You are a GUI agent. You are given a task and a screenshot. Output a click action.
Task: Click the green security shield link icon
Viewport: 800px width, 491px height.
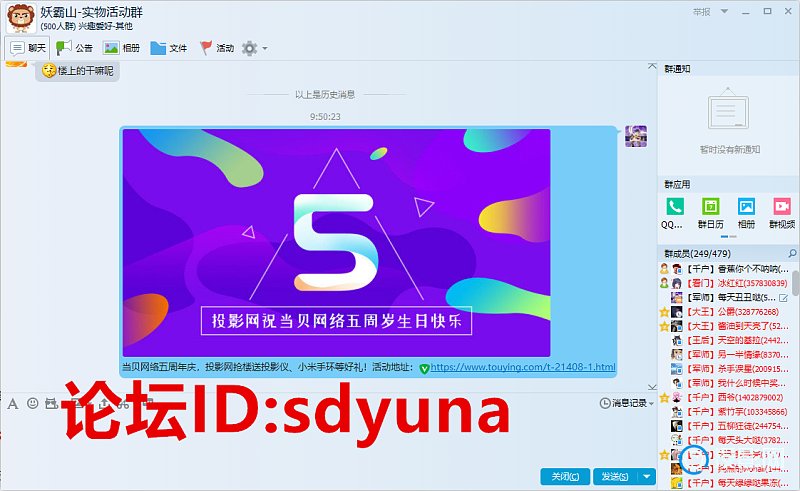point(424,368)
